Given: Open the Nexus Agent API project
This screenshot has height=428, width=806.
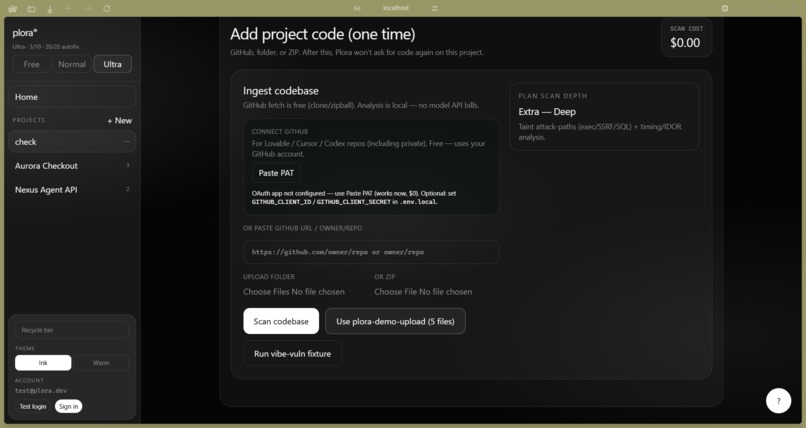Looking at the screenshot, I should point(72,190).
